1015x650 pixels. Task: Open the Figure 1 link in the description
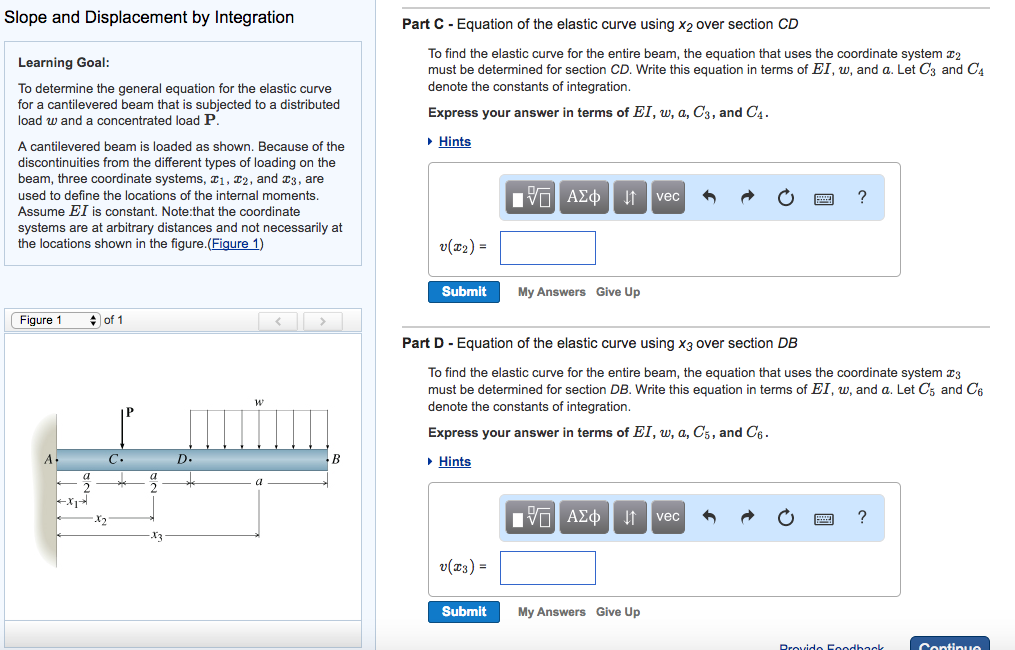point(234,243)
